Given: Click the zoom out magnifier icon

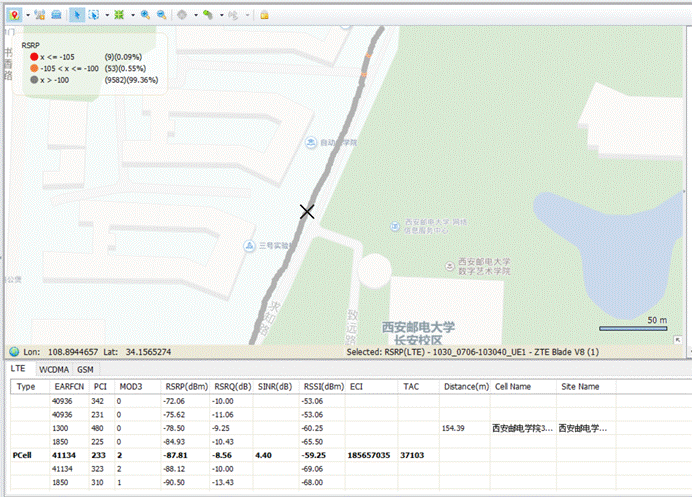Looking at the screenshot, I should tap(162, 15).
